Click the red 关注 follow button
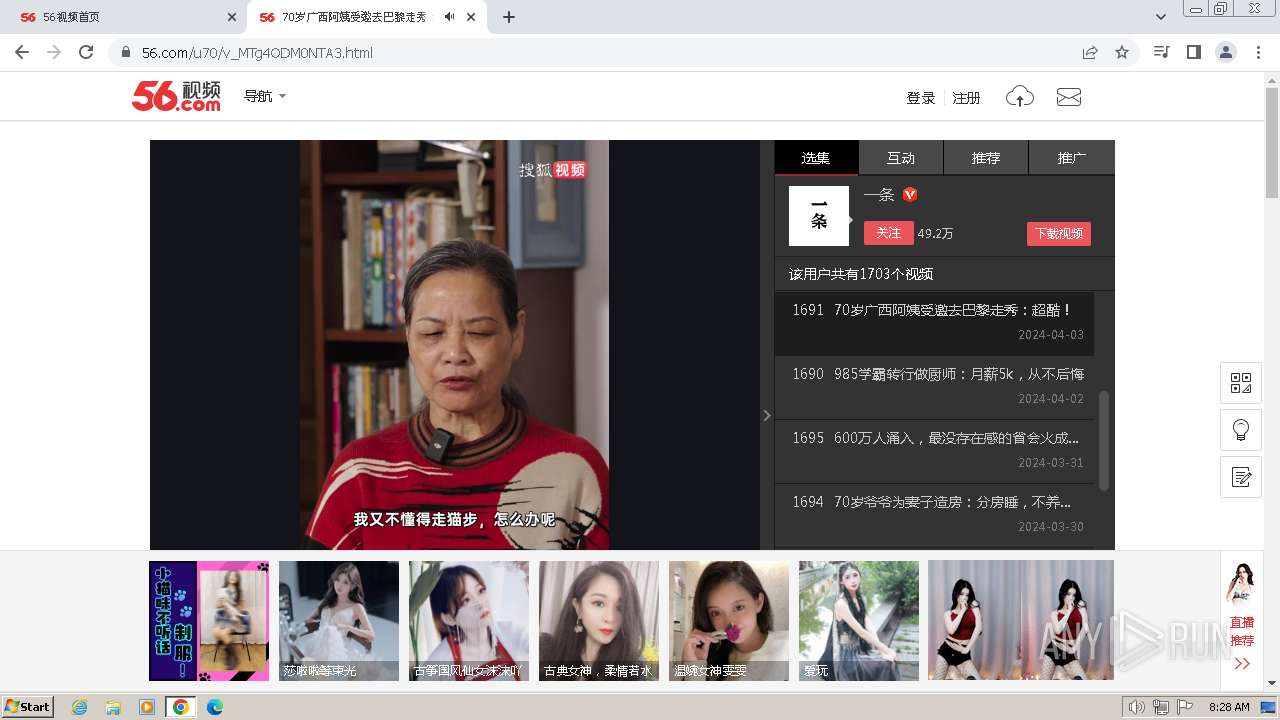The image size is (1280, 720). [x=889, y=233]
